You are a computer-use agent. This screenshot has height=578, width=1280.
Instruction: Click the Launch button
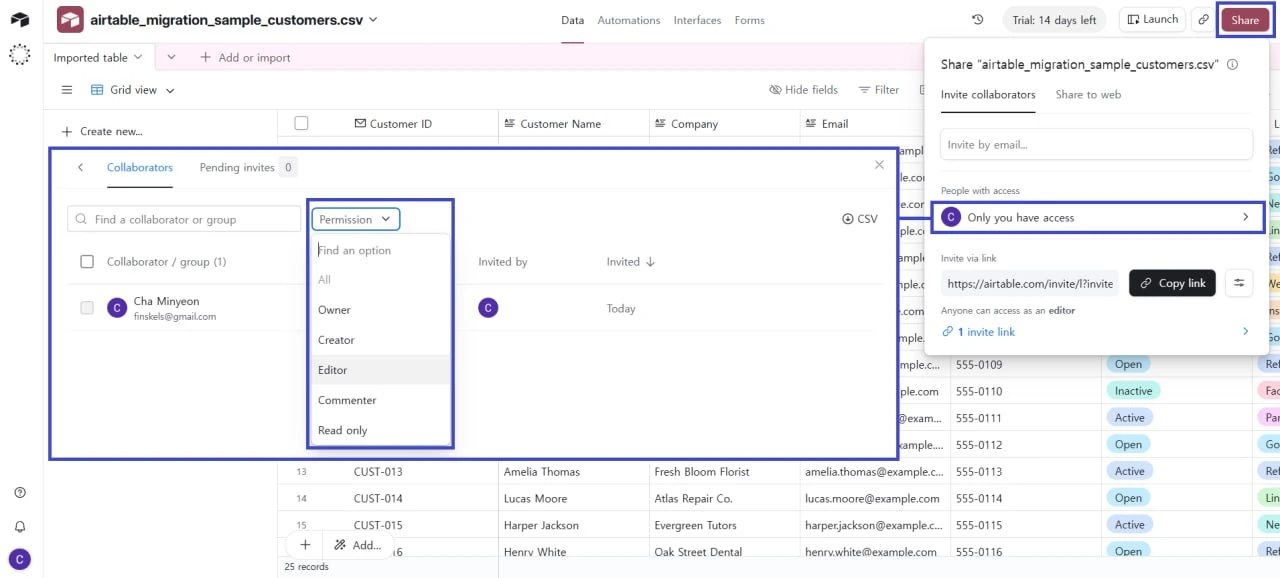(x=1152, y=20)
